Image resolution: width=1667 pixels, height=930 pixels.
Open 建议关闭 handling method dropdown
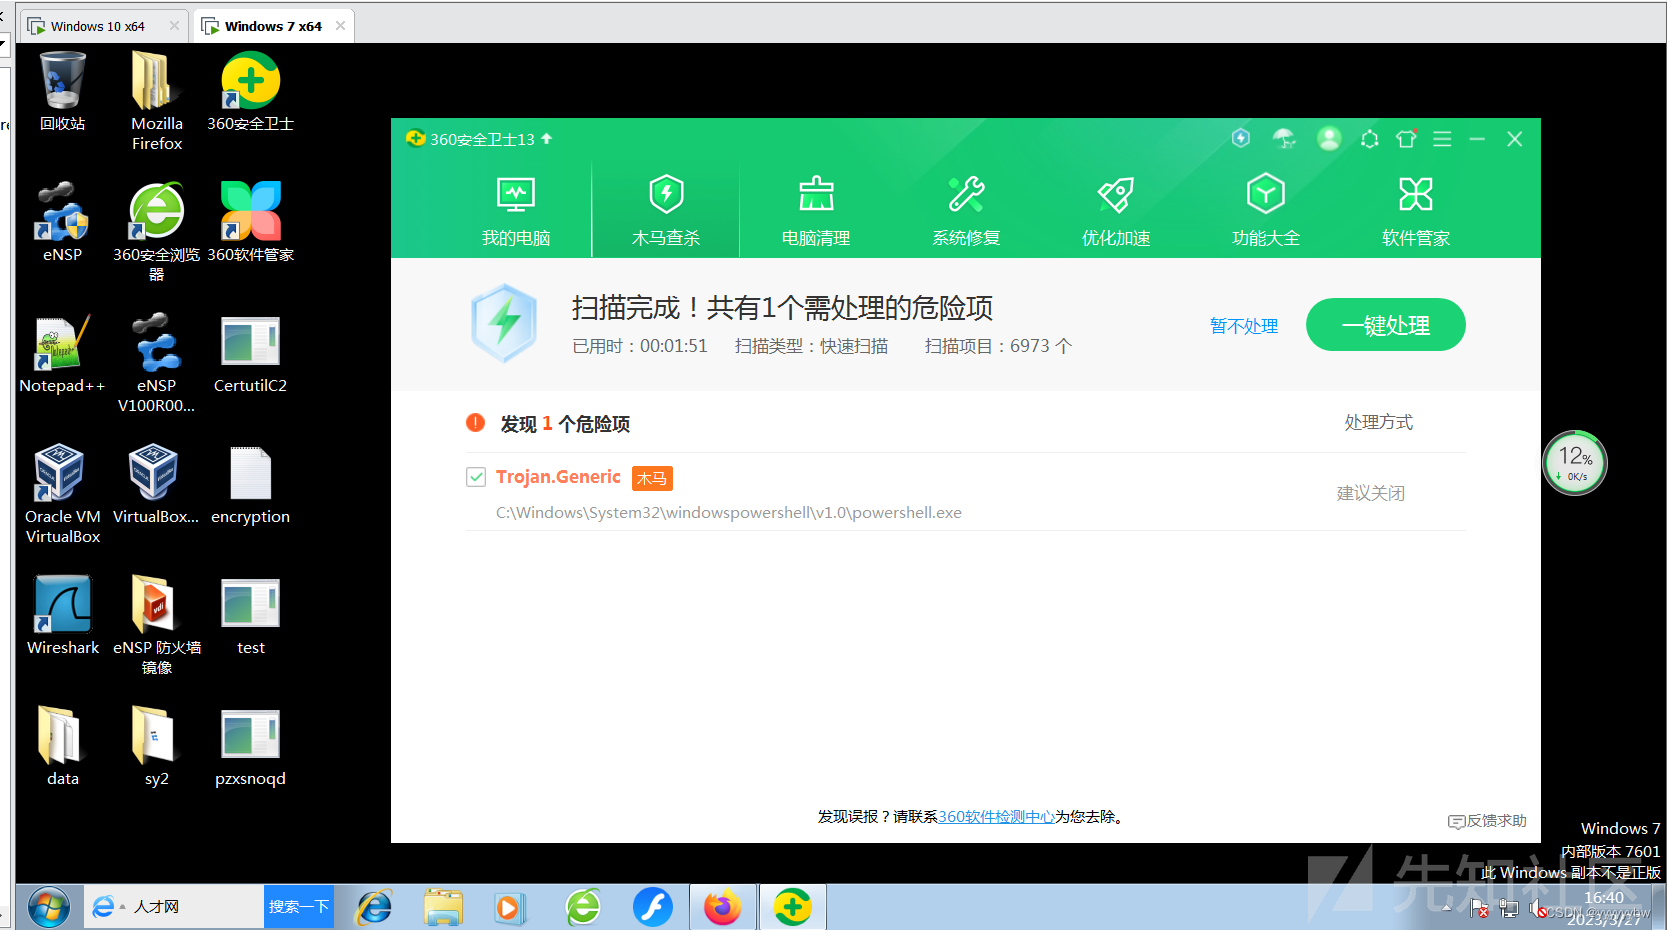(1371, 492)
